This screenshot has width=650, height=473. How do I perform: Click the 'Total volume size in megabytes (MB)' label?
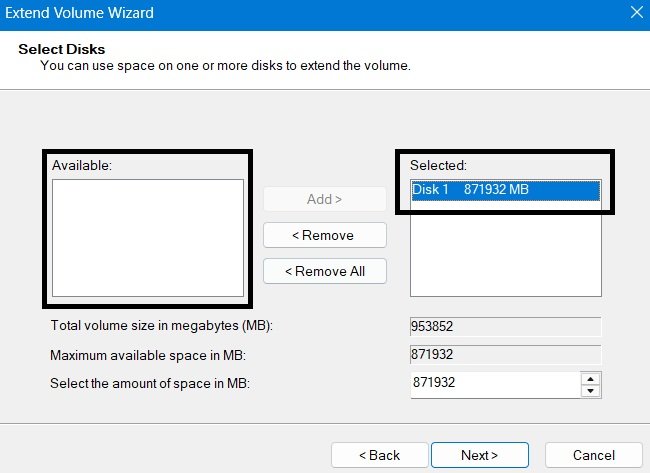[x=162, y=326]
